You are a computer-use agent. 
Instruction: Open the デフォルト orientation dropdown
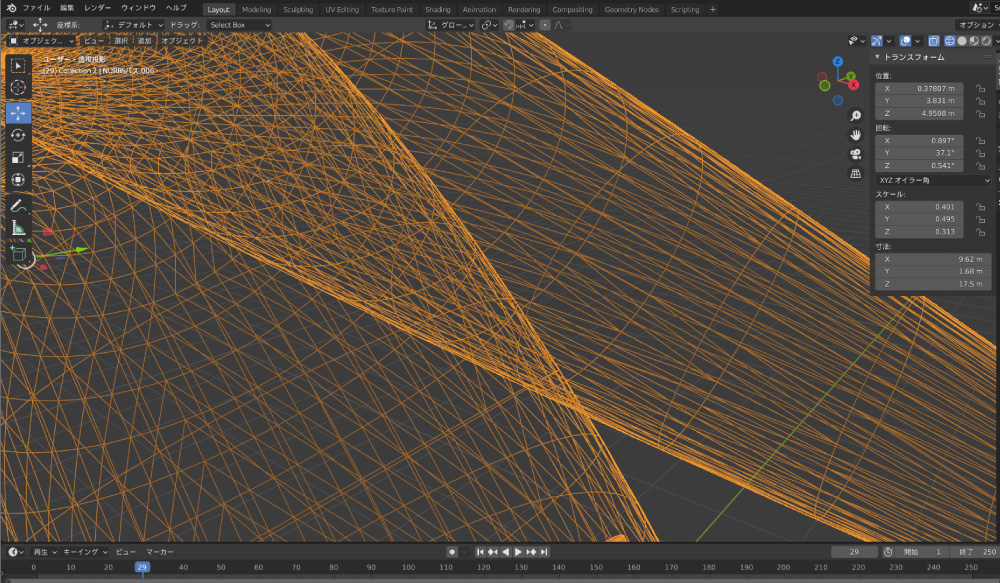point(133,25)
